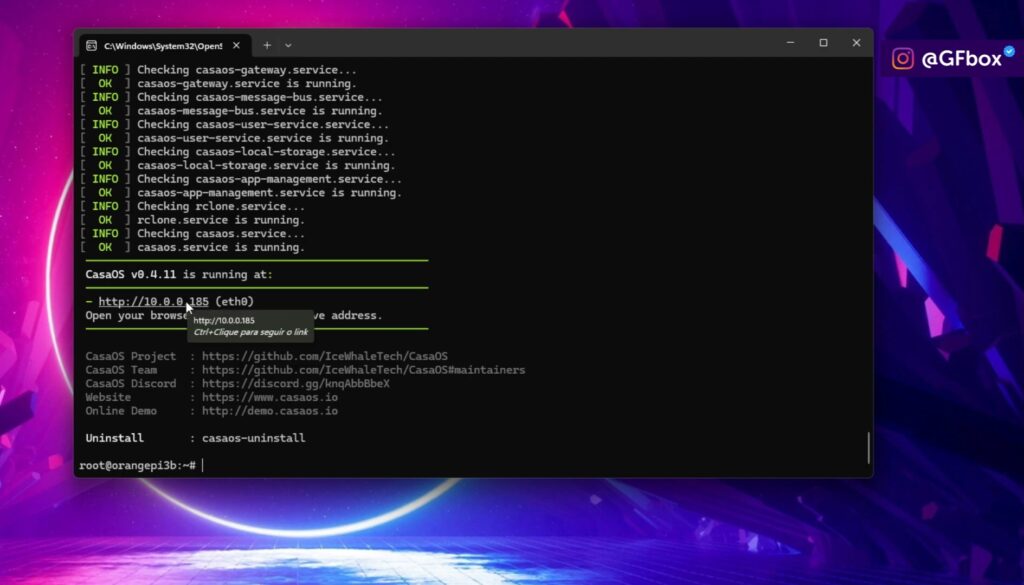Screen dimensions: 1024x585
Task: Click 'Checking casaos-gateway.service...' line
Action: 247,70
